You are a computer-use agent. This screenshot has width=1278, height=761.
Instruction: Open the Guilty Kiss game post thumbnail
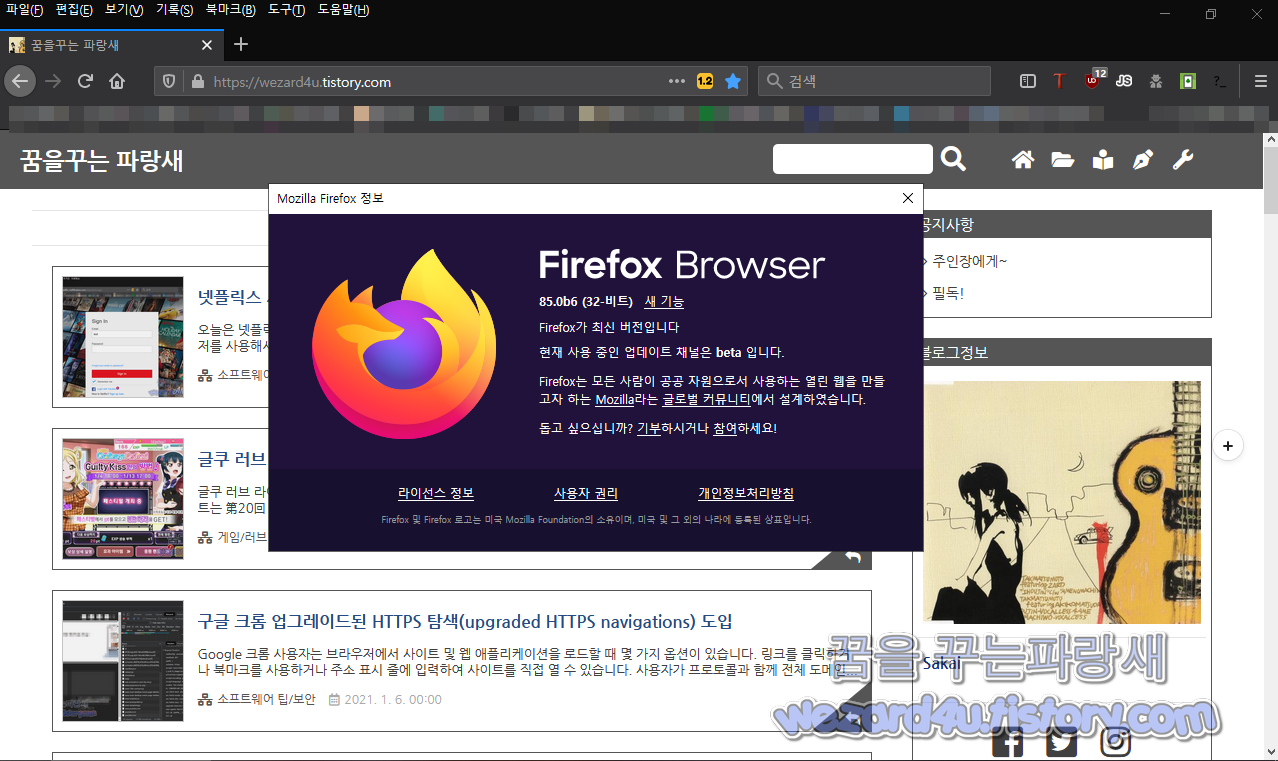tap(123, 498)
